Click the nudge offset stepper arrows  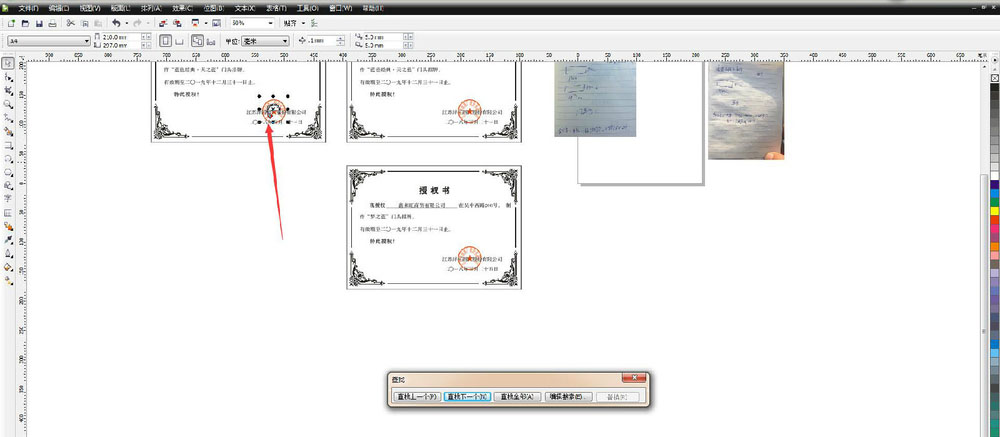pyautogui.click(x=340, y=41)
